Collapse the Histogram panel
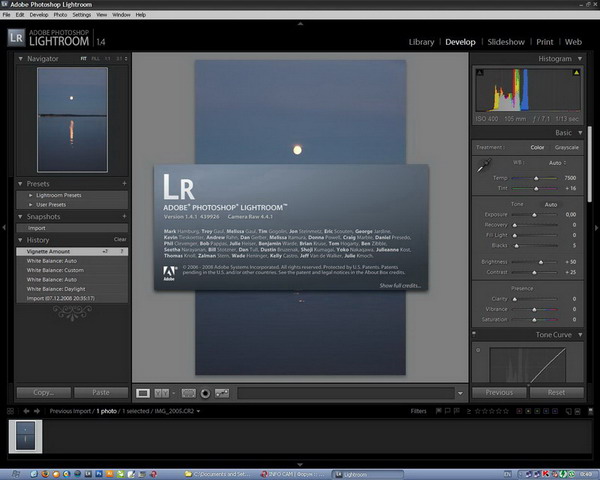 580,59
